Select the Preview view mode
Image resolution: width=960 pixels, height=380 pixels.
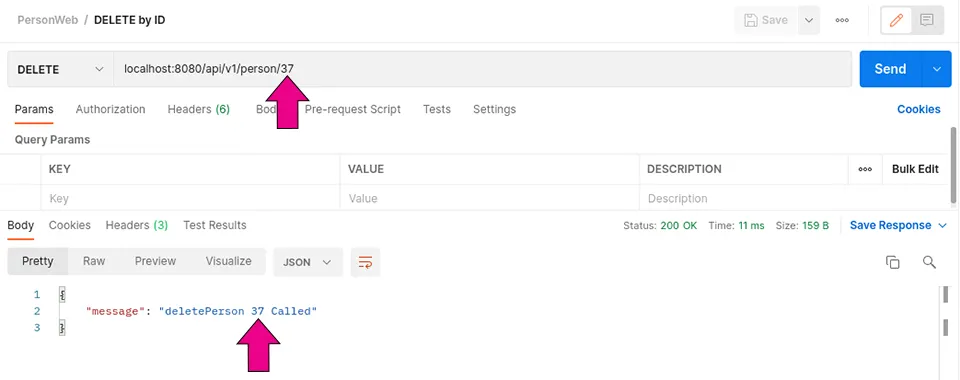coord(156,261)
